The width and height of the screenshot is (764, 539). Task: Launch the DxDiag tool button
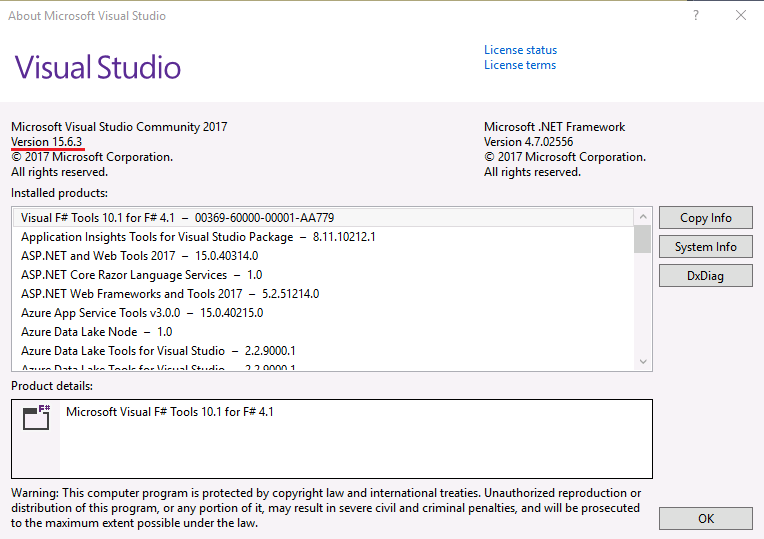pyautogui.click(x=705, y=276)
